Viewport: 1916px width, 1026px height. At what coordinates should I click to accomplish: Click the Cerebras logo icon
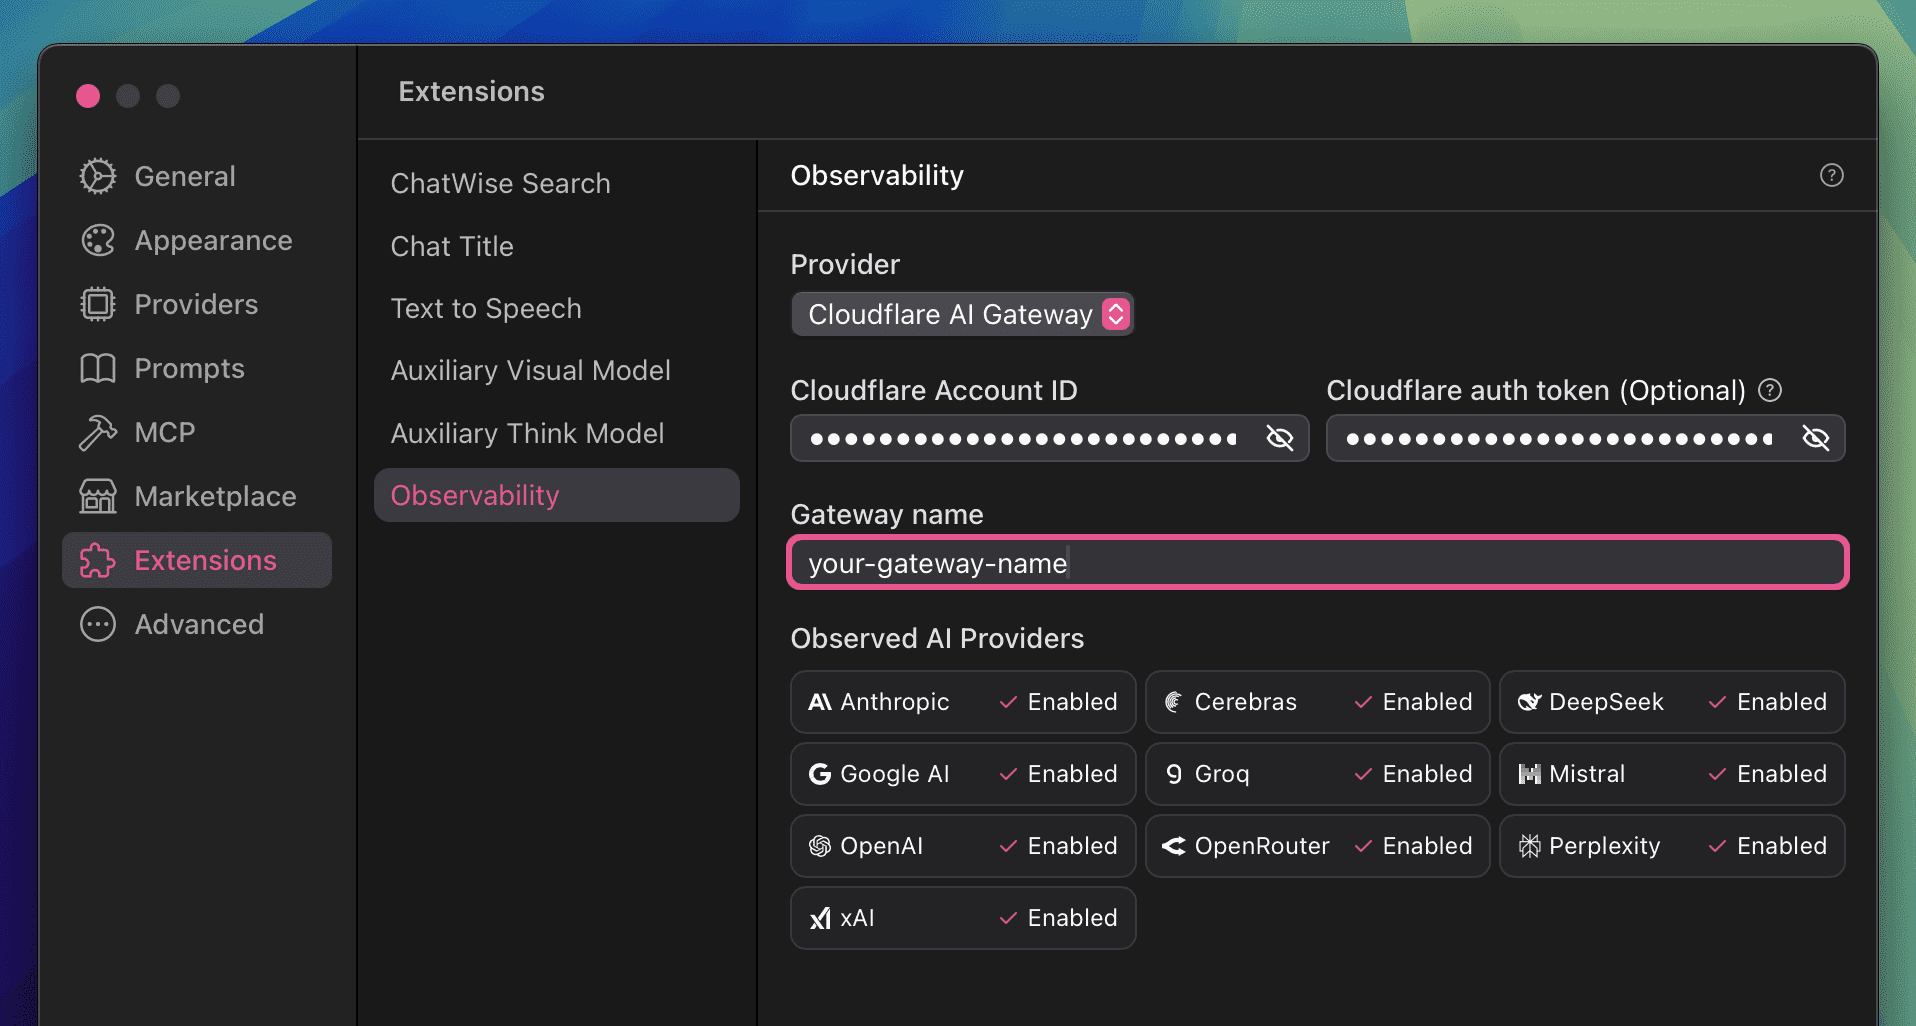pyautogui.click(x=1174, y=702)
